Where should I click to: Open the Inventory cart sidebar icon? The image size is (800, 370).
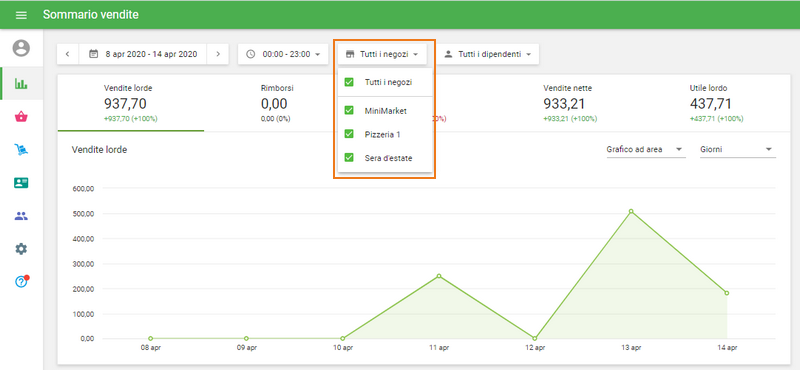click(21, 150)
